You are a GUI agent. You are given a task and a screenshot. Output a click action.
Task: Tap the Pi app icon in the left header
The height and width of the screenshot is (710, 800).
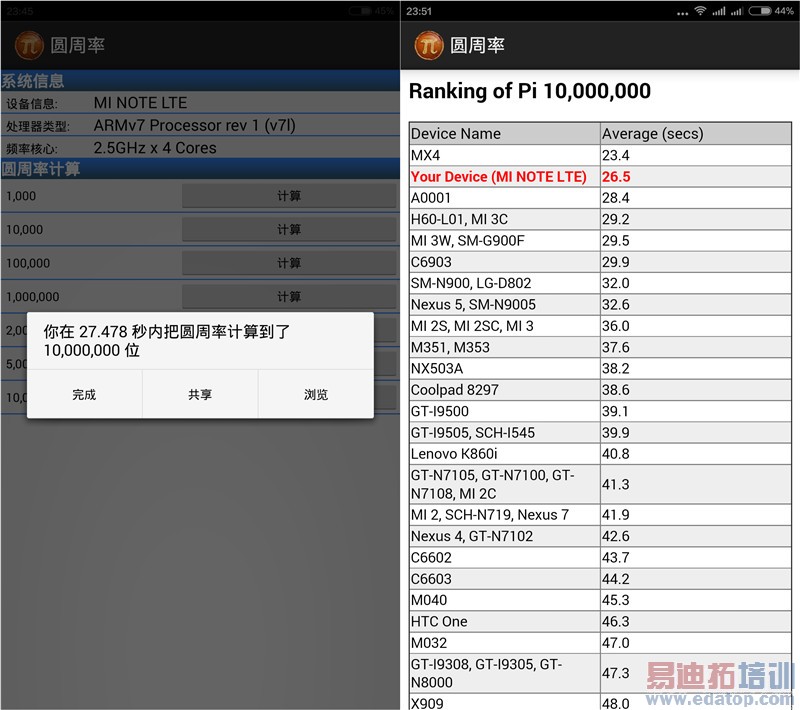[29, 45]
